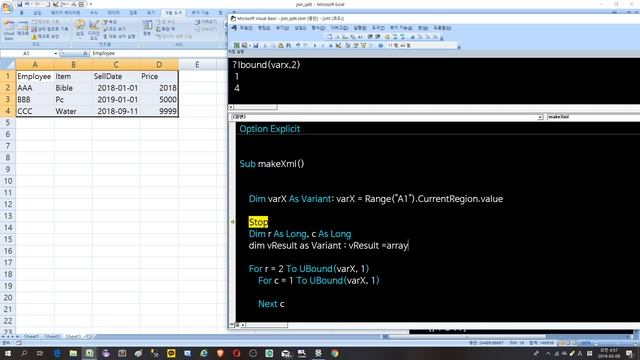Screen dimensions: 640x360
Task: Select cell with price 9999
Action: 159,111
